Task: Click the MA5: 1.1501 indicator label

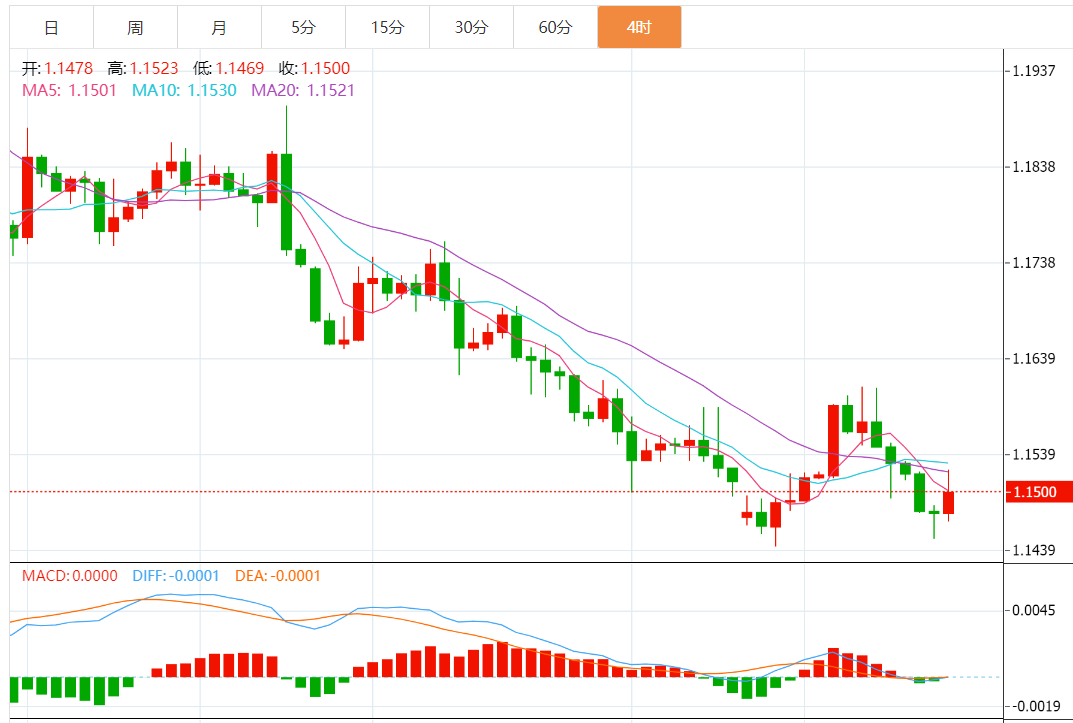Action: coord(70,90)
